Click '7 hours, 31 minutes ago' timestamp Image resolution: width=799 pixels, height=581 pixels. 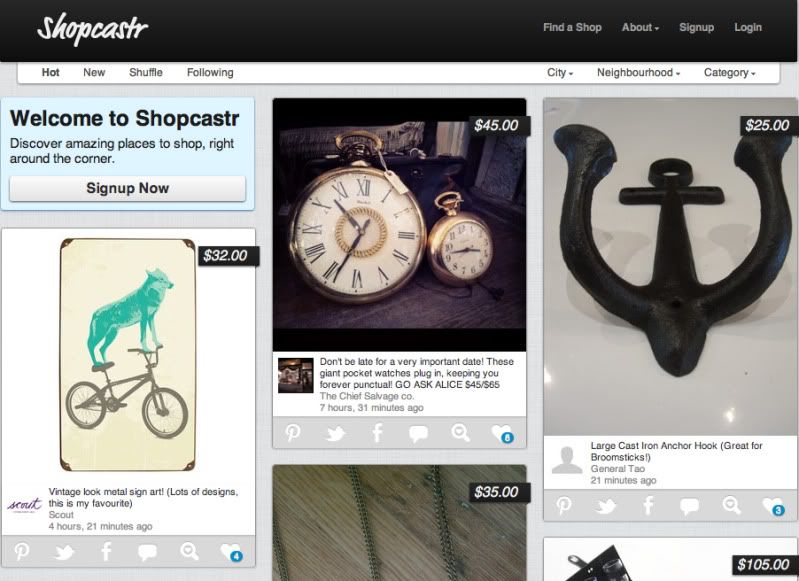[x=371, y=408]
